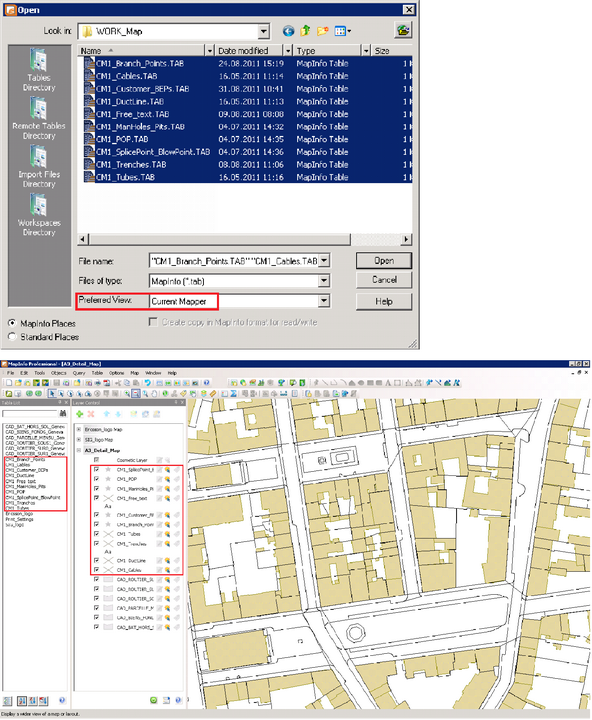Click the Open button in dialog
592x720 pixels.
[383, 260]
